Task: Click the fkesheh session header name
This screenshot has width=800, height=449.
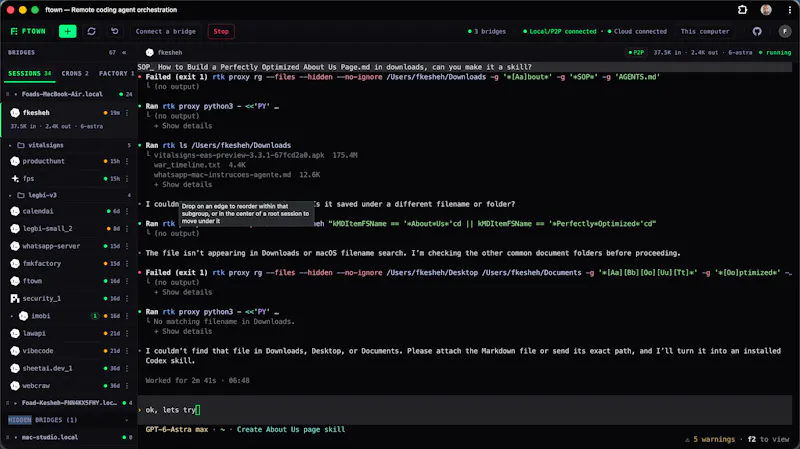Action: pyautogui.click(x=170, y=53)
